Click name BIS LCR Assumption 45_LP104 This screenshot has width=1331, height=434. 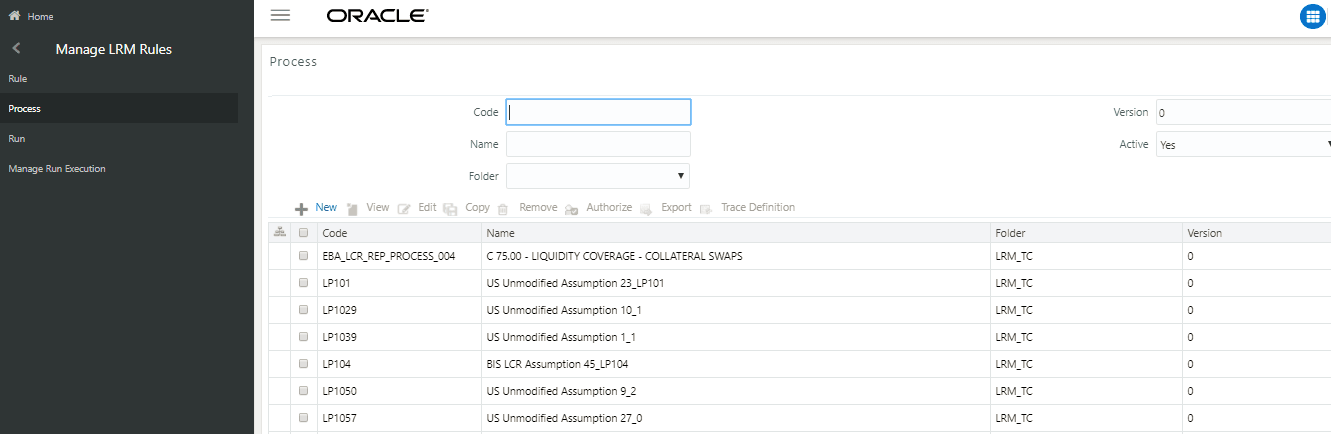[x=557, y=364]
